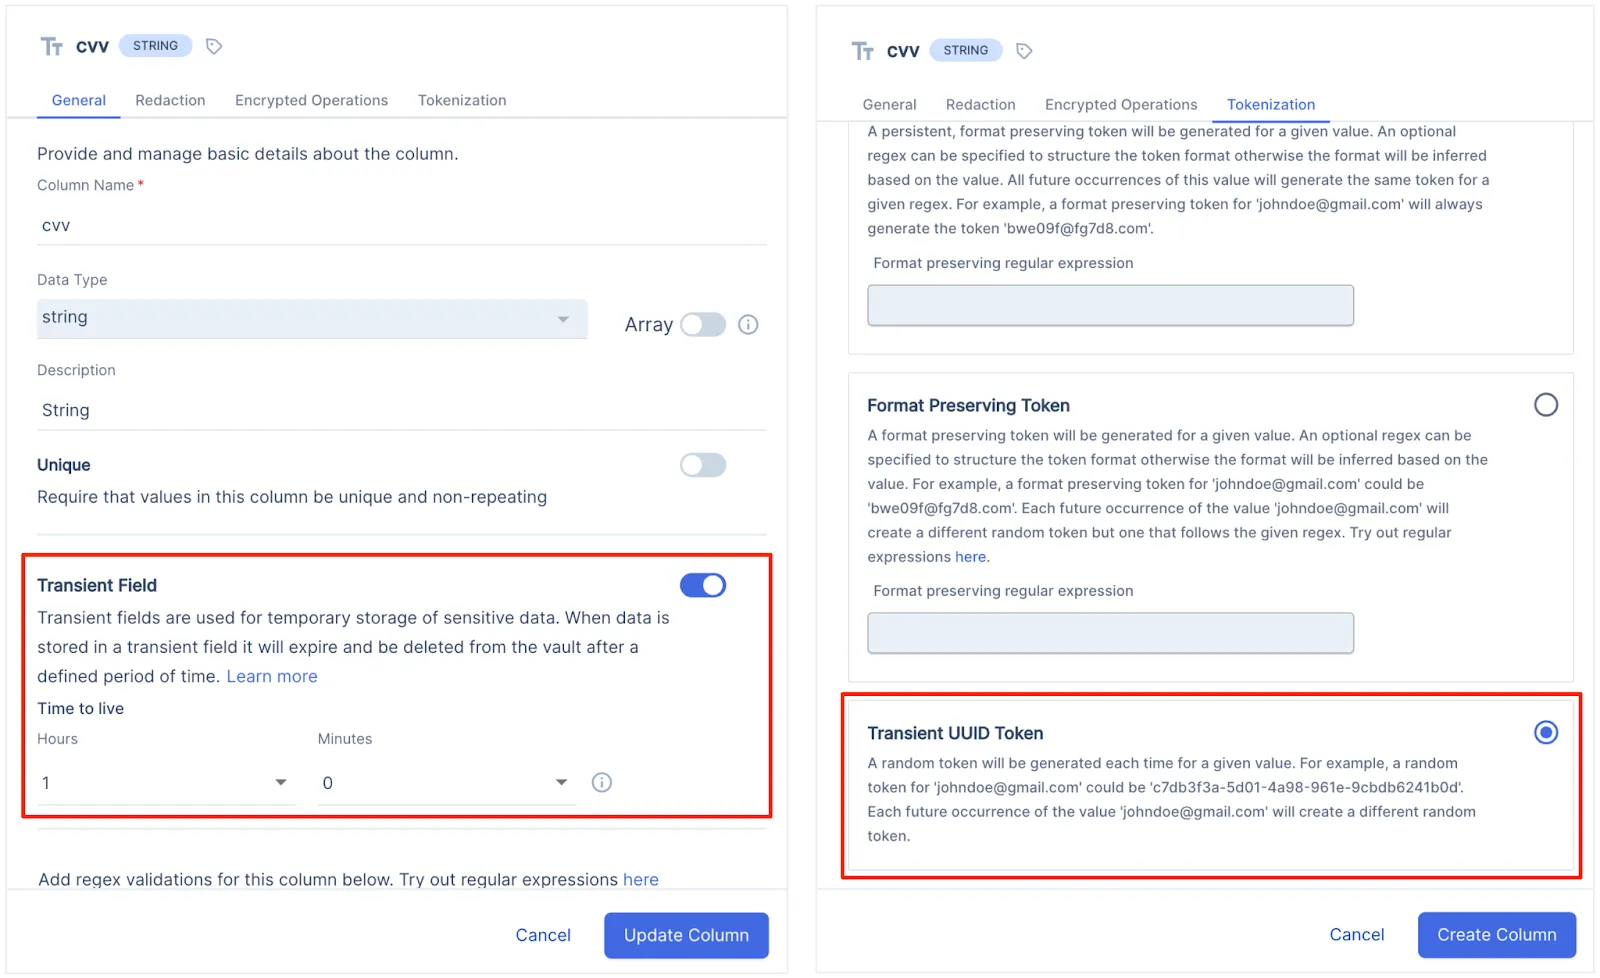
Task: Switch to Redaction tab in left panel
Action: 170,101
